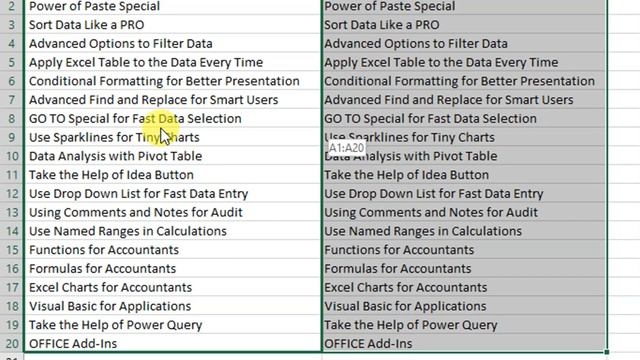Select row 3 header number
Screen dimensions: 640x360
pos(11,25)
